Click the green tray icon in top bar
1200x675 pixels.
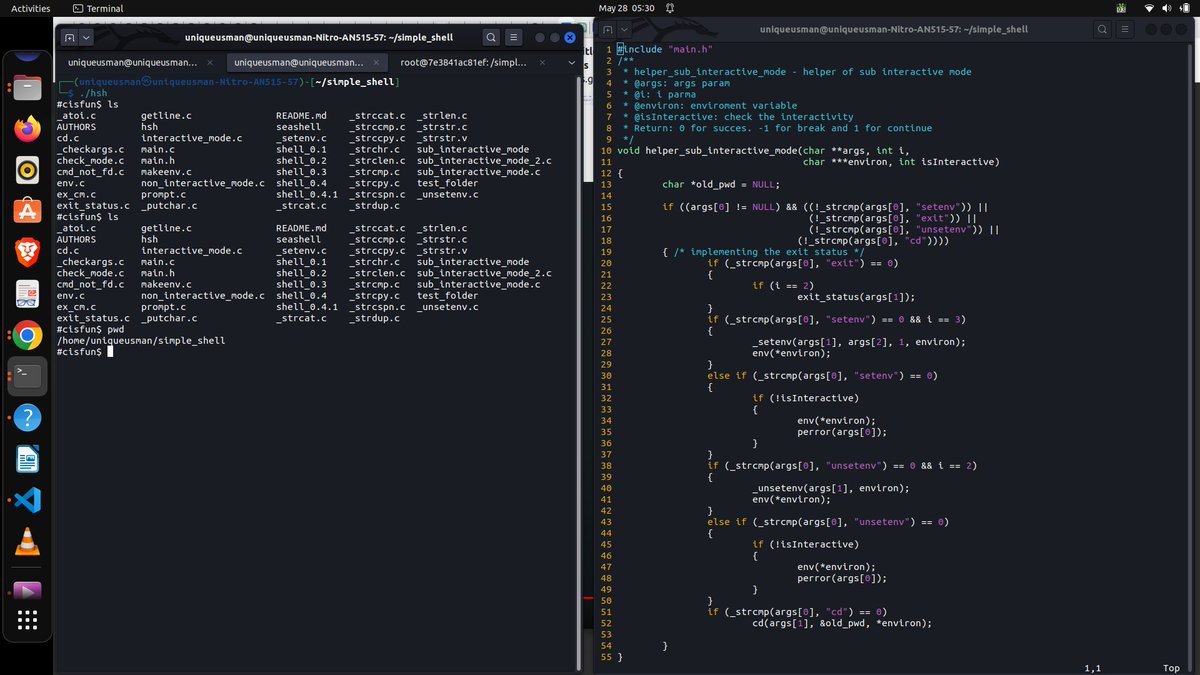pos(1121,8)
